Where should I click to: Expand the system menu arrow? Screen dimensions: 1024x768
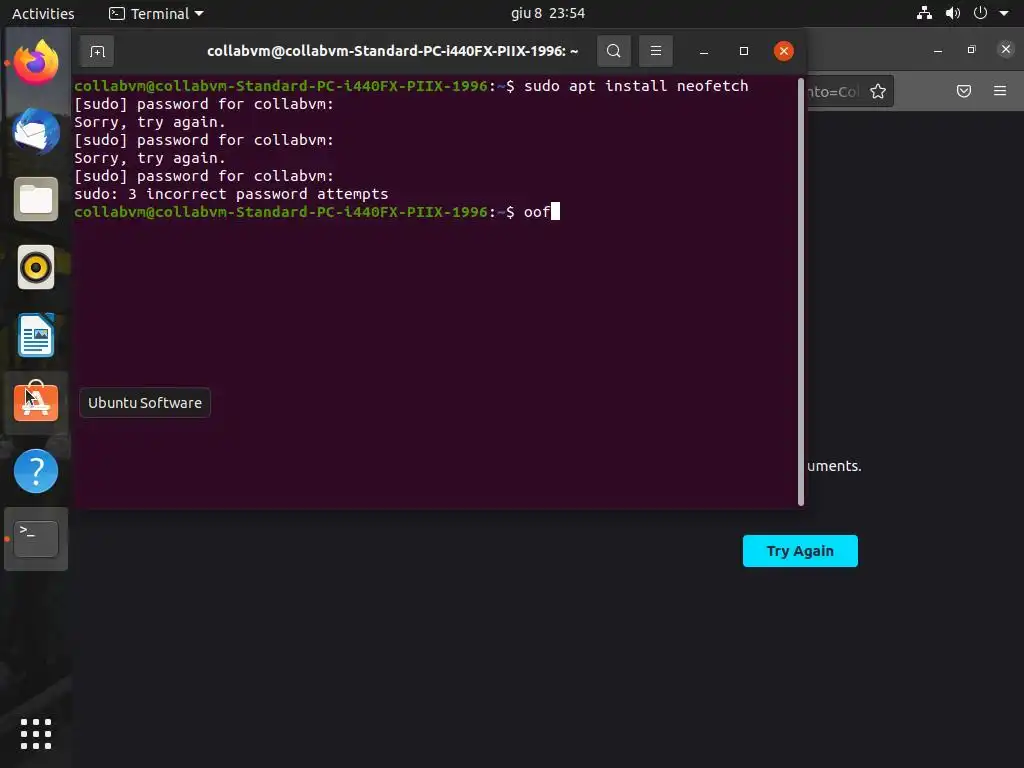click(x=1004, y=13)
